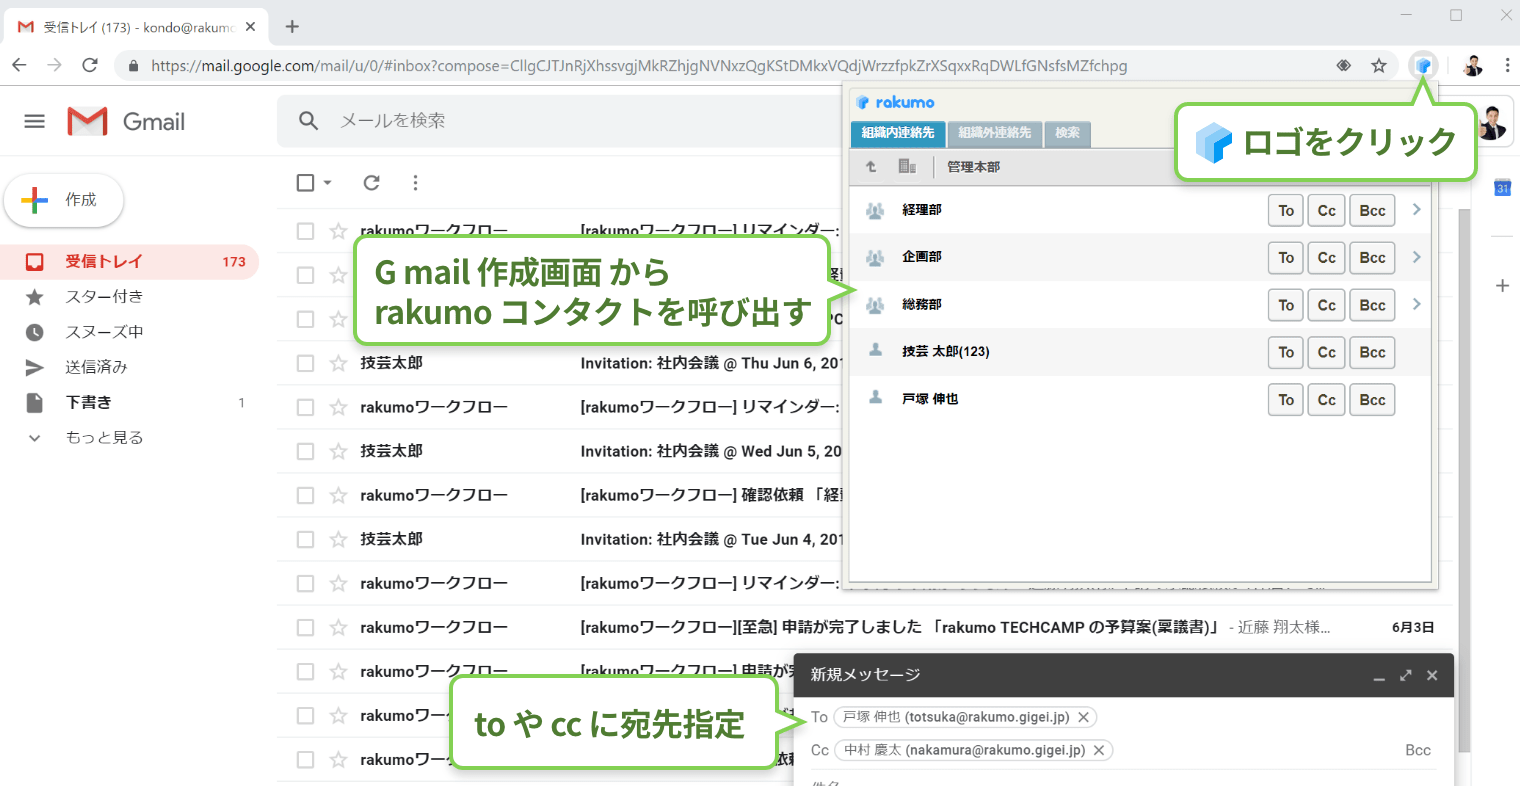The height and width of the screenshot is (786, 1520).
Task: Switch to the 組織外連絡先 tab
Action: (x=994, y=133)
